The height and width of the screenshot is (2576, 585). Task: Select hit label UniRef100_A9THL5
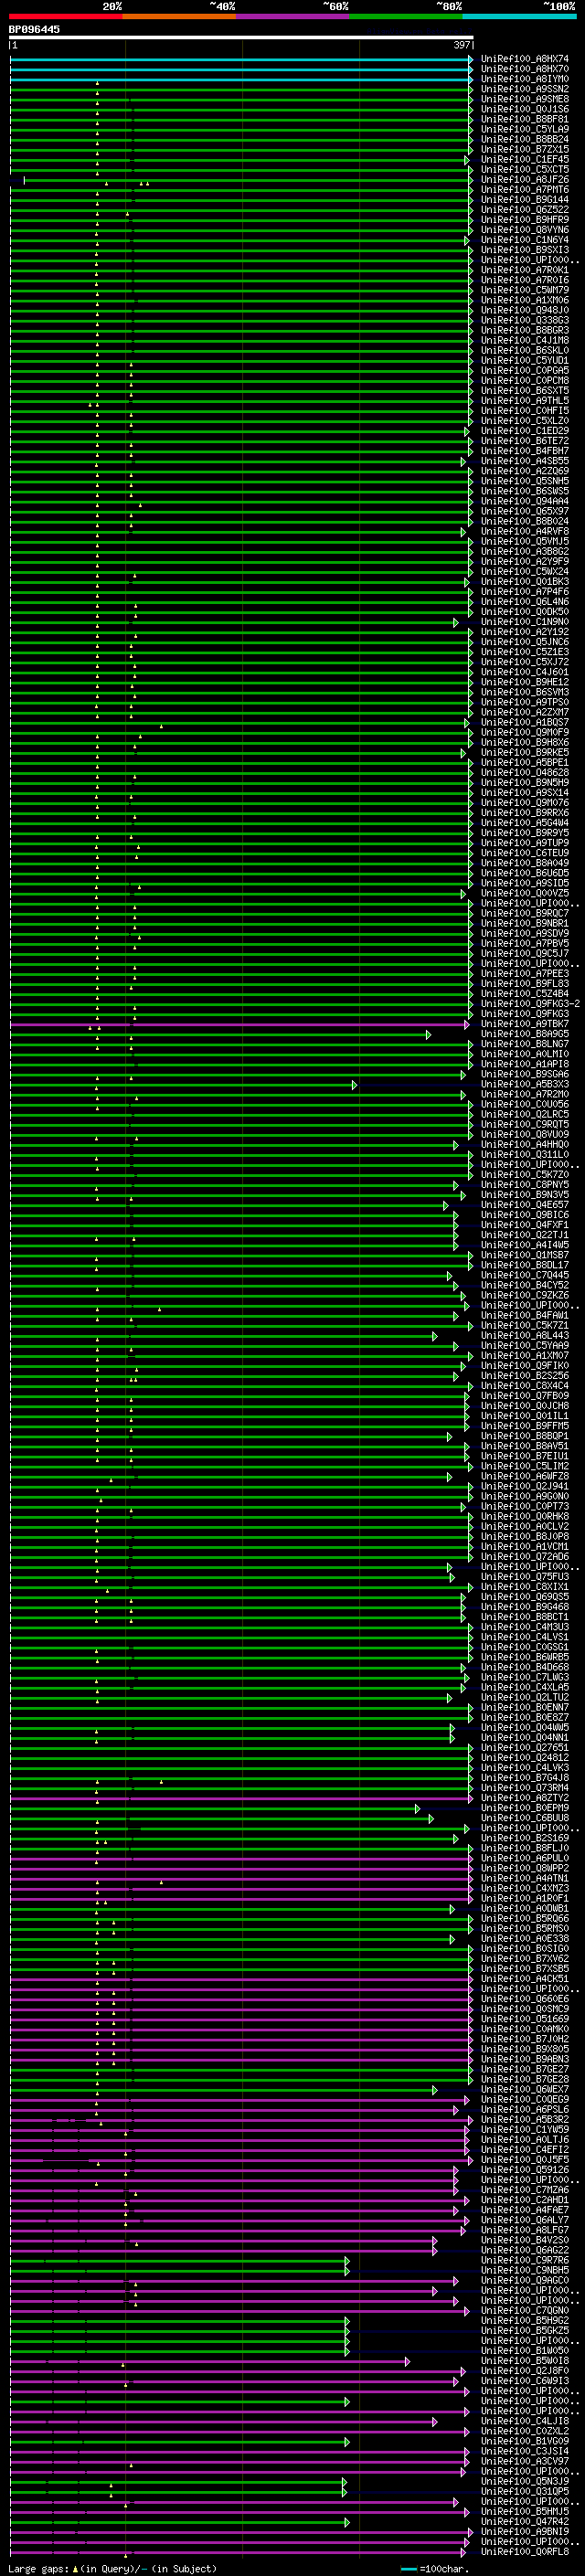524,401
